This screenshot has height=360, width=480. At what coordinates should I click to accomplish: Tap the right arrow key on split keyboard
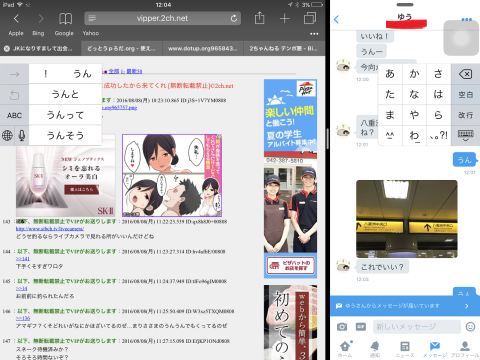(x=14, y=74)
